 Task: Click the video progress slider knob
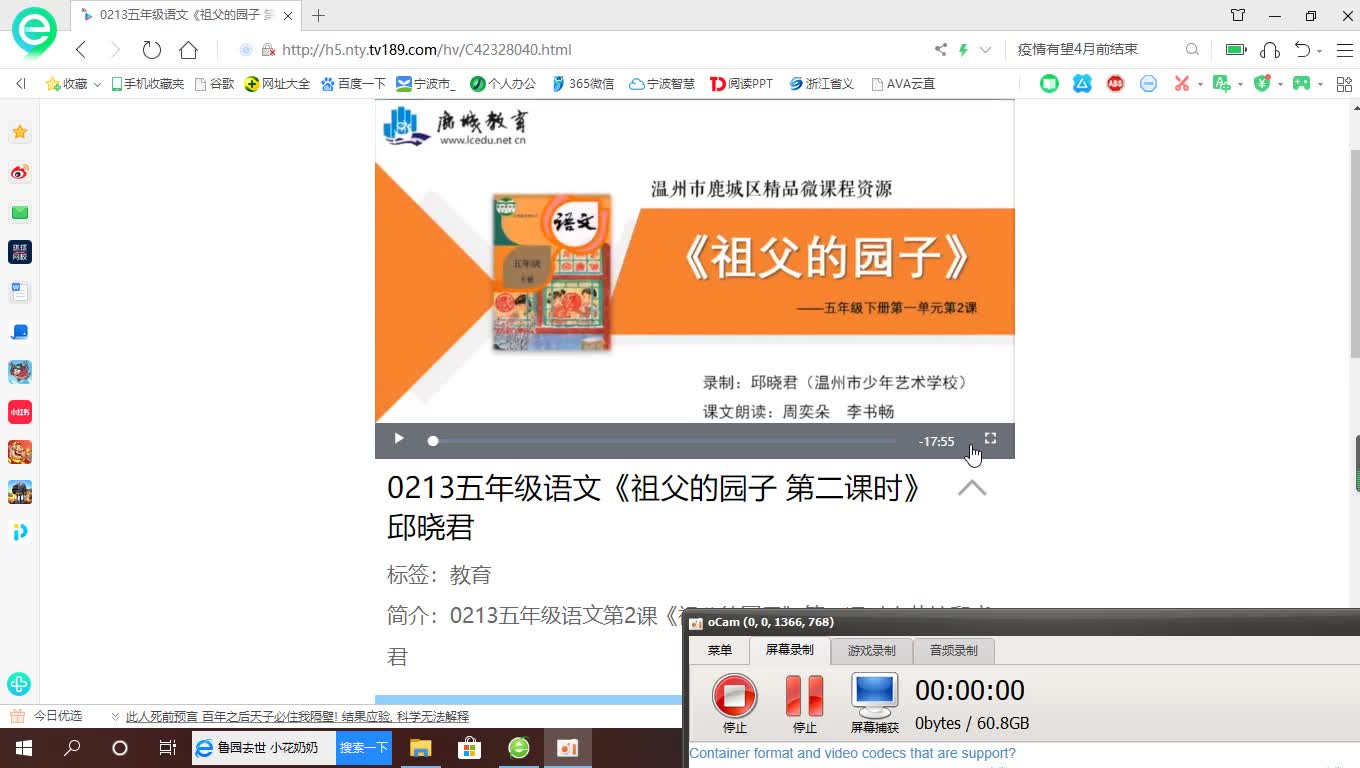click(x=433, y=440)
